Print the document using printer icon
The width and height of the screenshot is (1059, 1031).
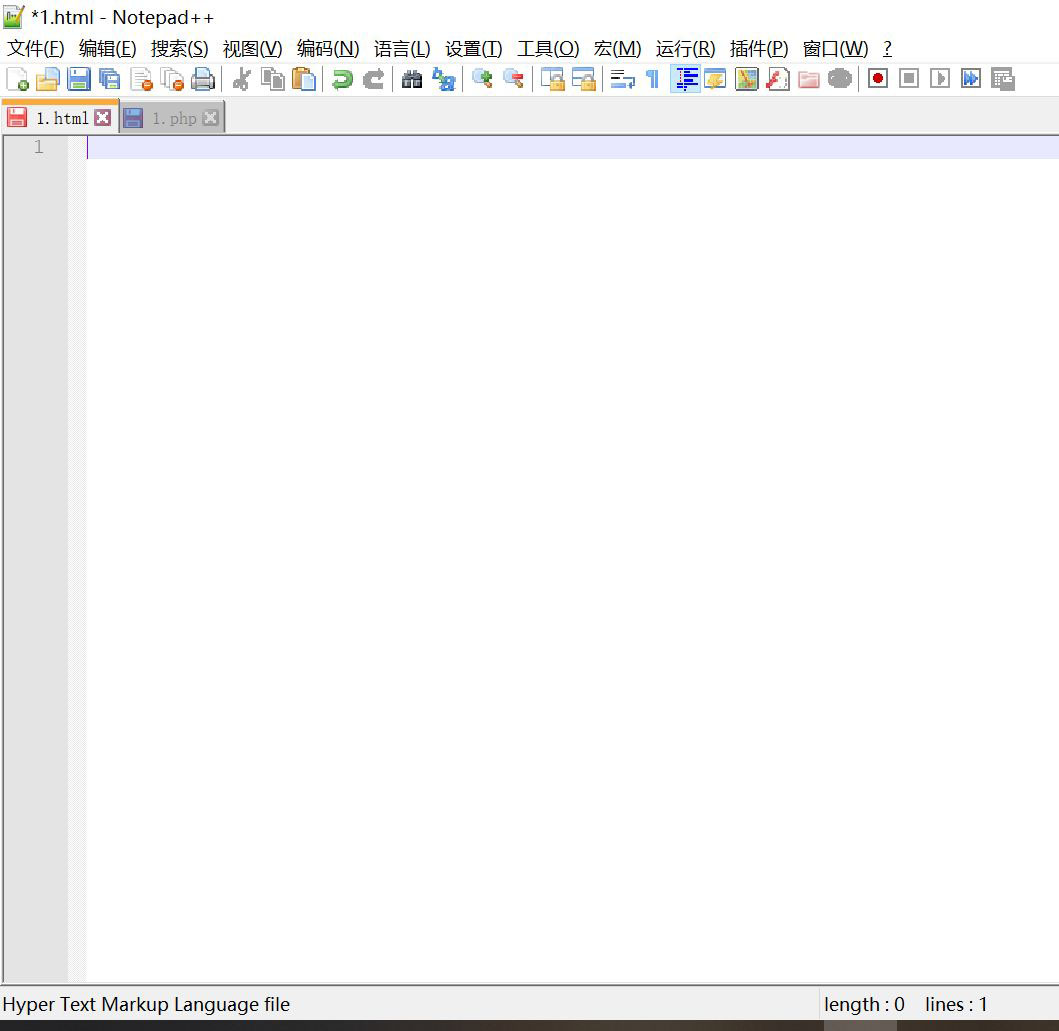pos(203,80)
